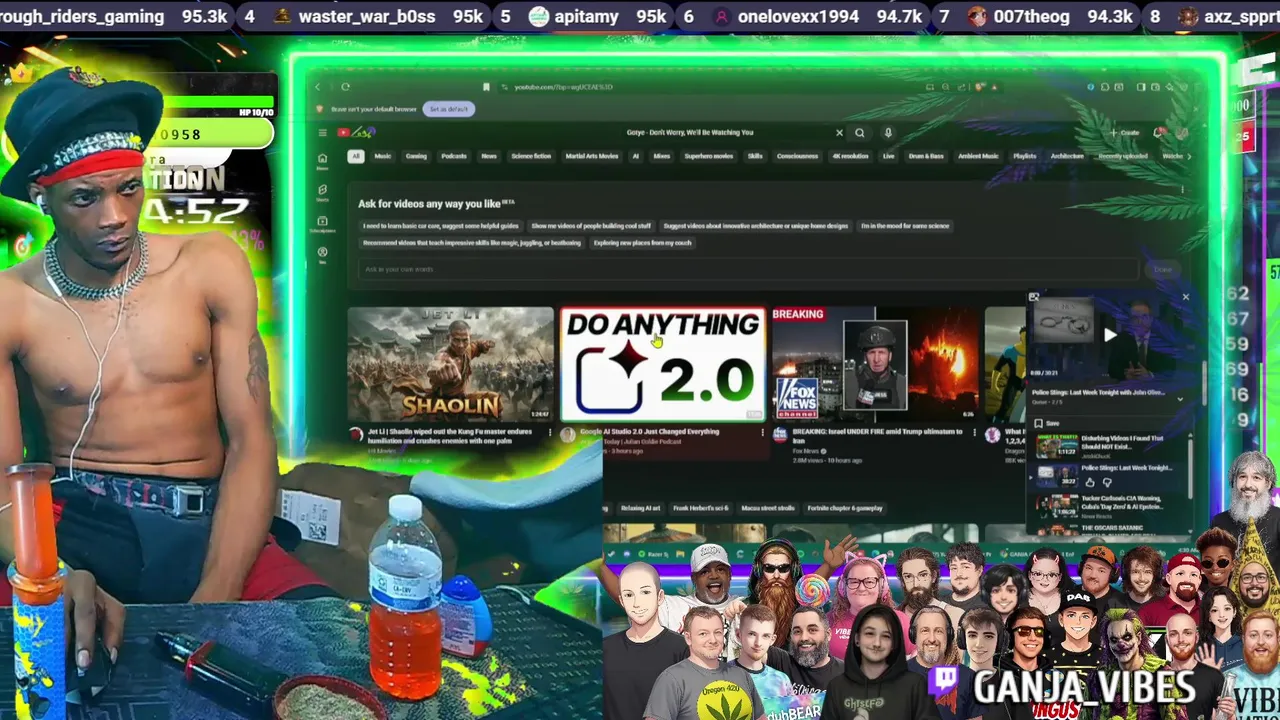
Task: Select the '4K resolution' chip
Action: click(850, 156)
